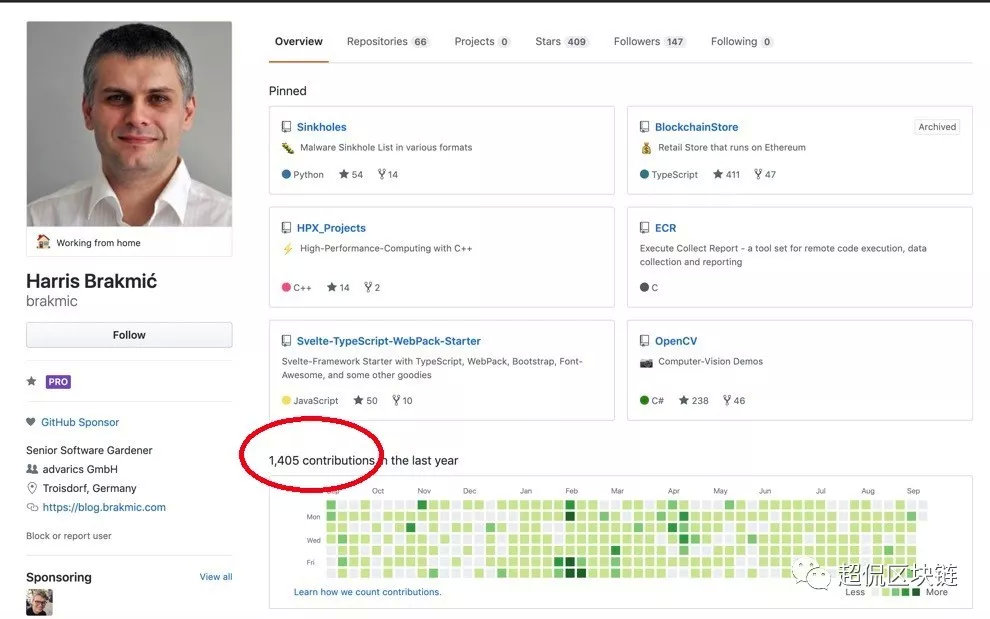Image resolution: width=990 pixels, height=619 pixels.
Task: Click Block or report user
Action: 69,536
